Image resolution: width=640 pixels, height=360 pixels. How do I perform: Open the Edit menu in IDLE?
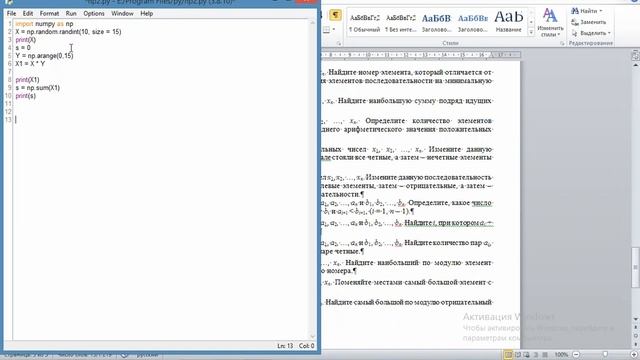tap(28, 13)
